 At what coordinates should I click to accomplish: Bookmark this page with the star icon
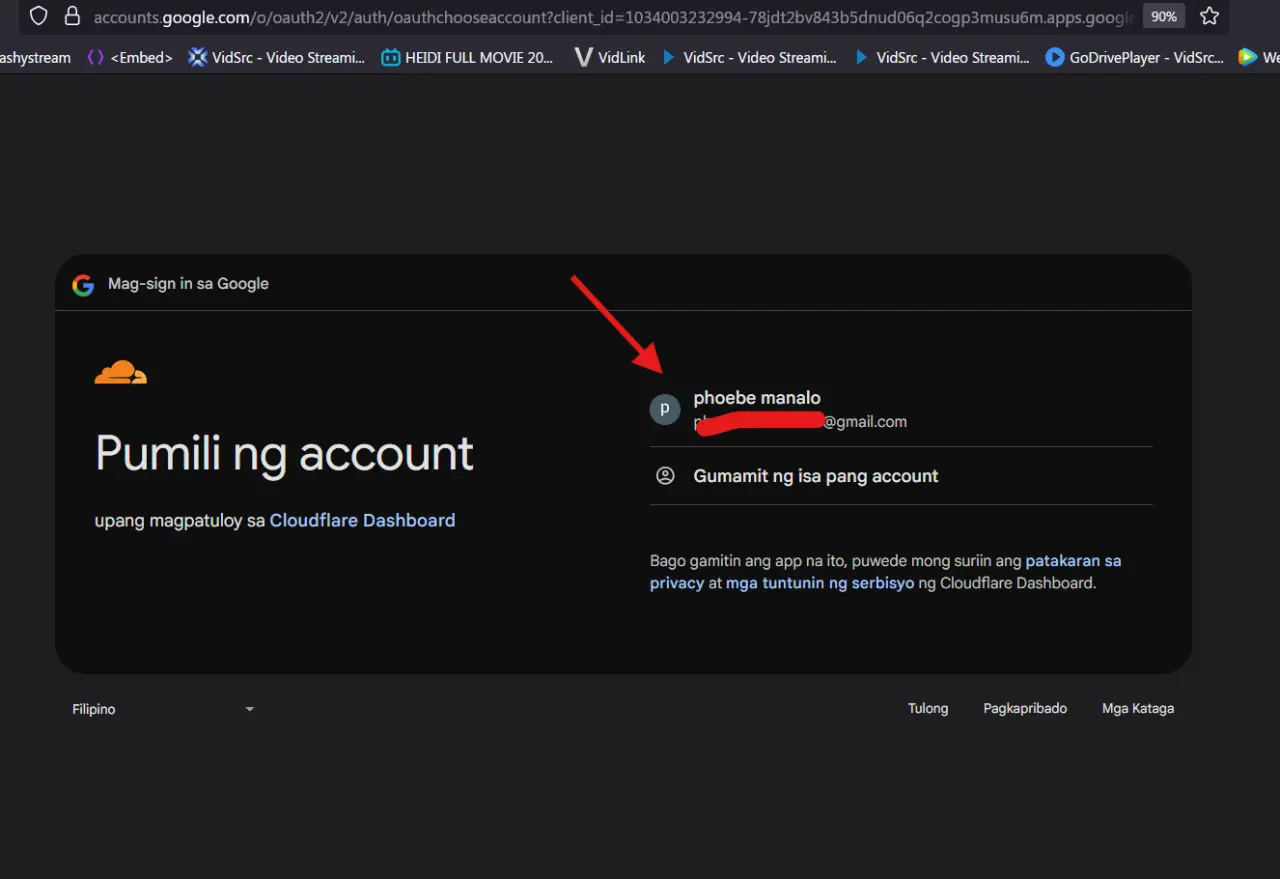coord(1209,16)
